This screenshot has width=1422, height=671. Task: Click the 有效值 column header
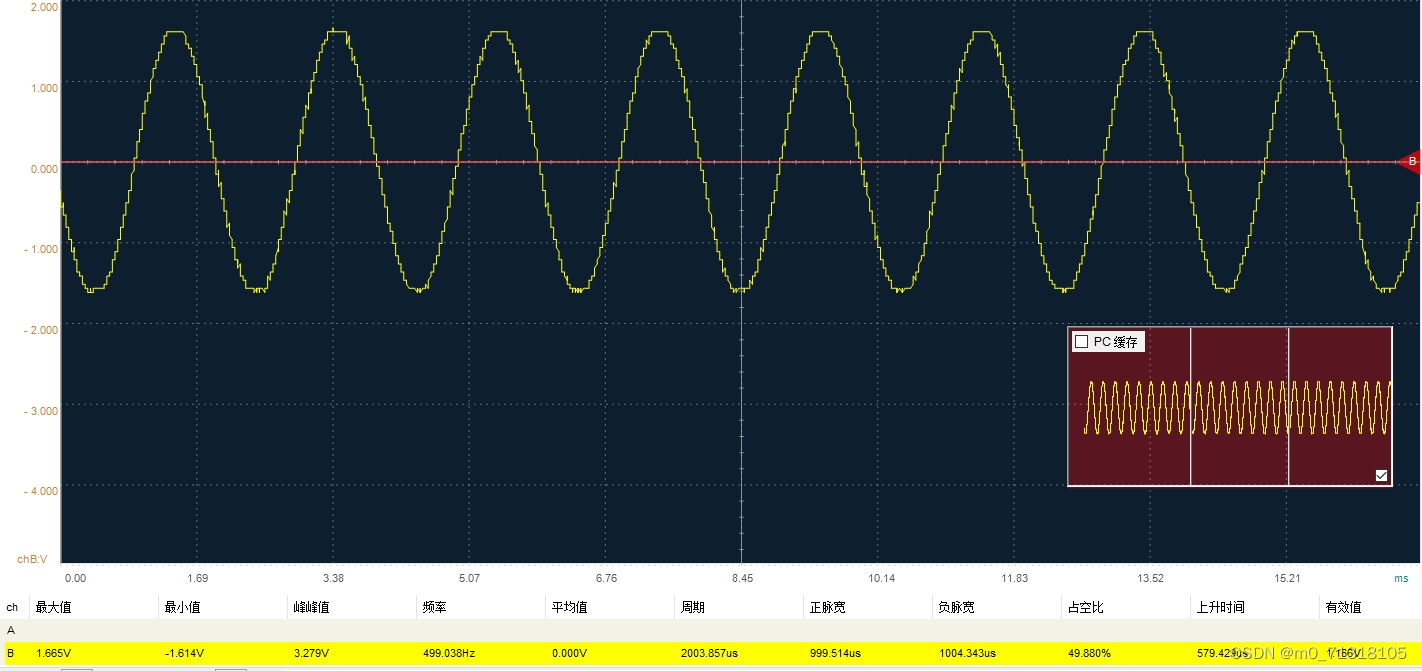(x=1343, y=607)
